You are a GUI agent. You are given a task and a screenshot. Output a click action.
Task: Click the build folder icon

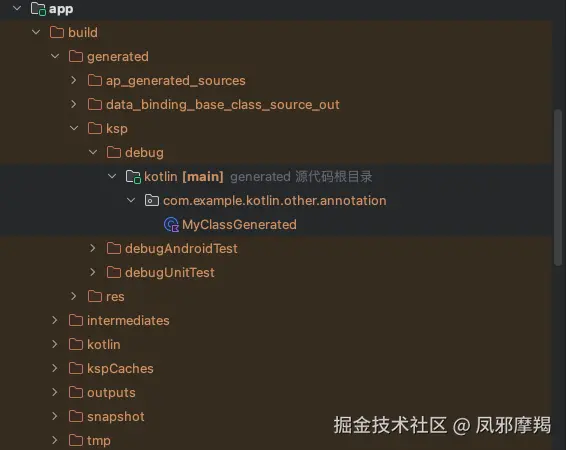pyautogui.click(x=57, y=32)
